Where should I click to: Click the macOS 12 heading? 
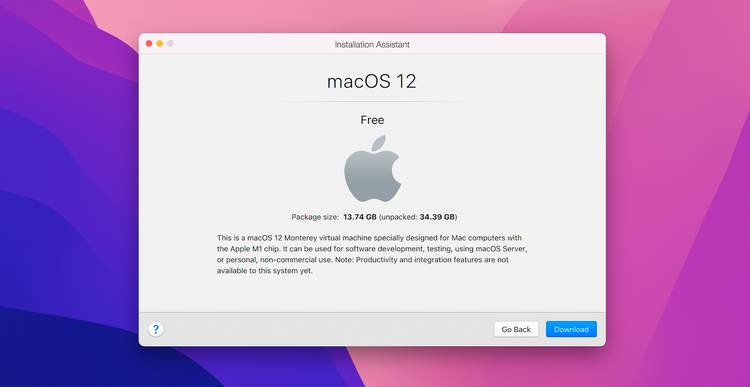(x=372, y=81)
